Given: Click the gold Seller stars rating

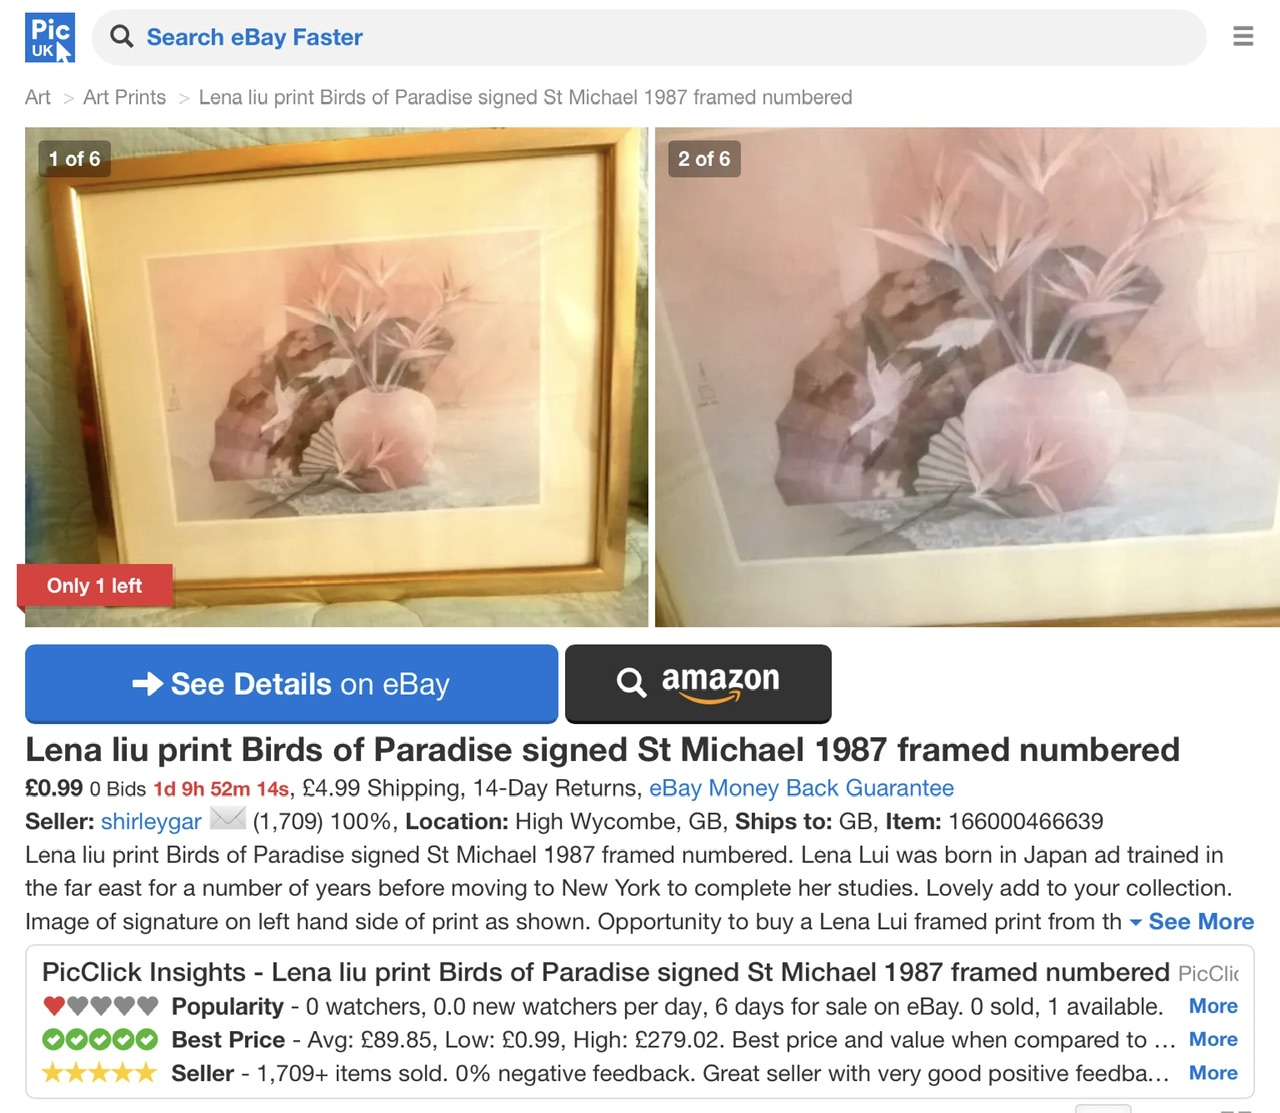Looking at the screenshot, I should point(100,1073).
